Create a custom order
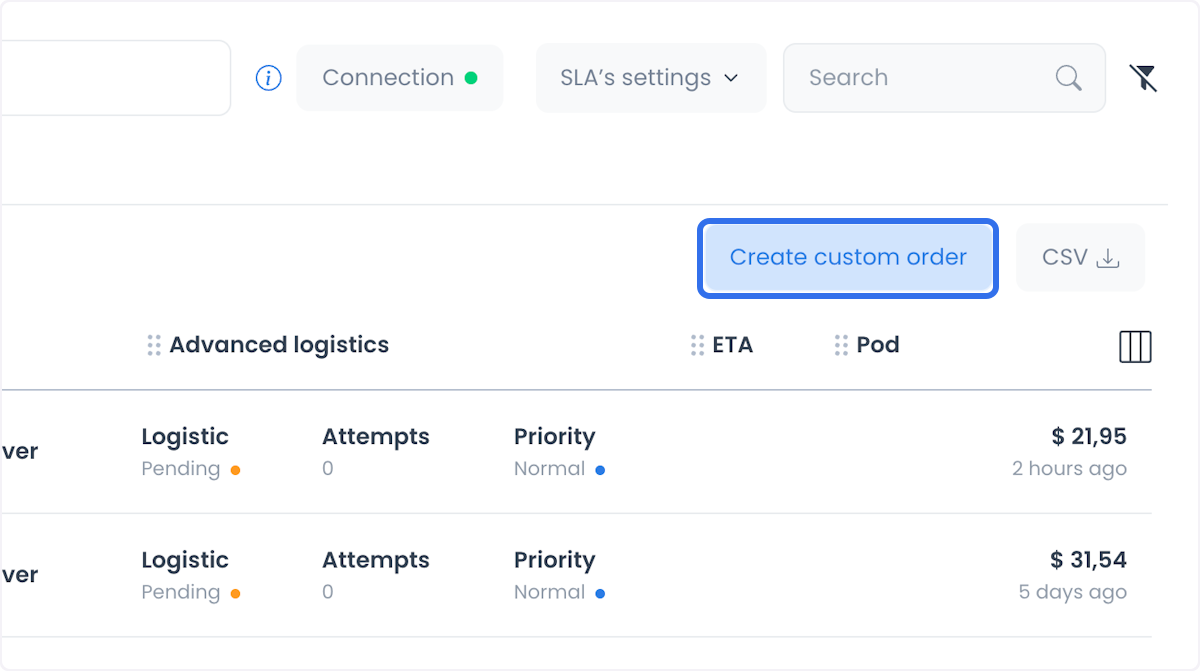The height and width of the screenshot is (671, 1200). click(848, 258)
